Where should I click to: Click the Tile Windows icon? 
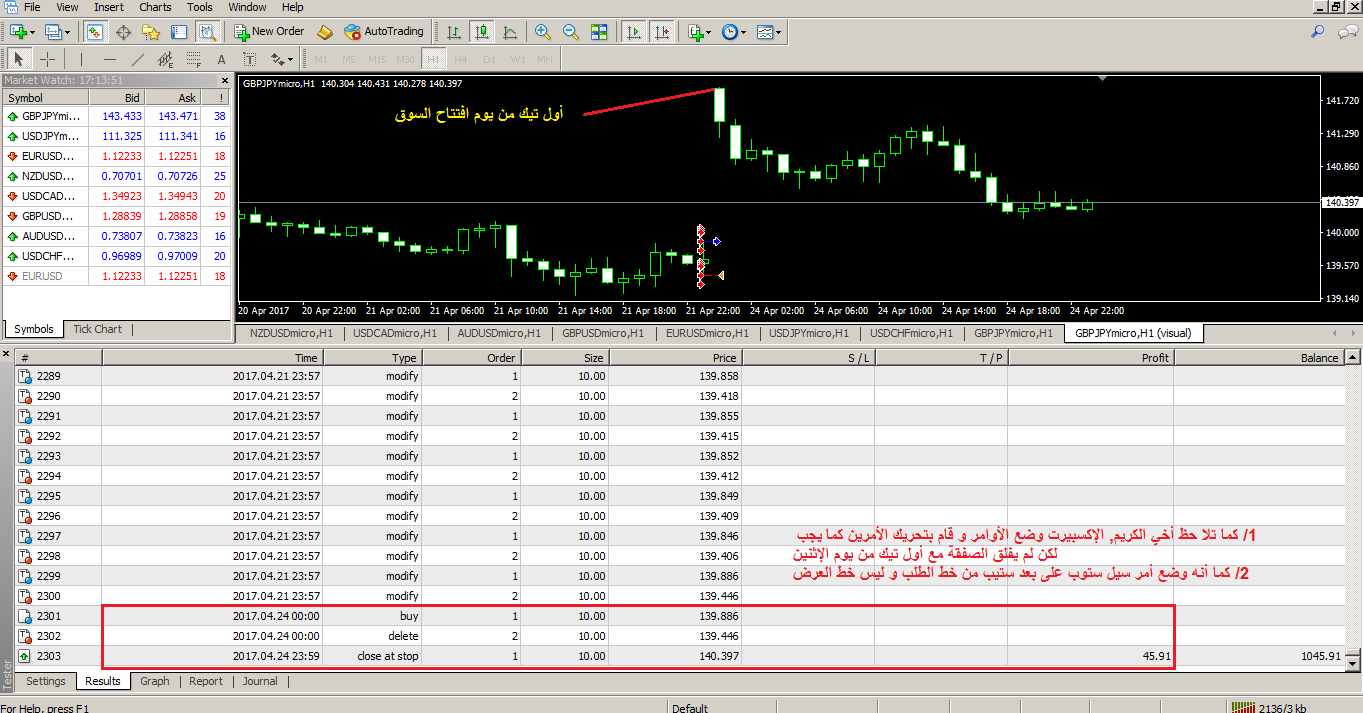599,32
